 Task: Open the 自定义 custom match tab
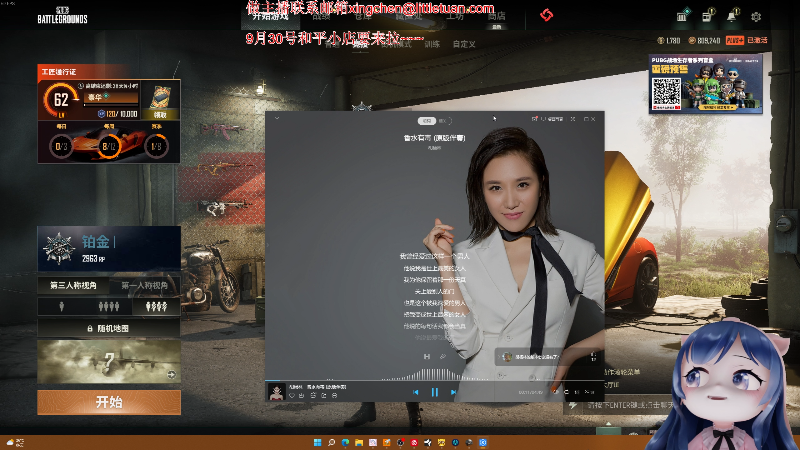pos(464,44)
